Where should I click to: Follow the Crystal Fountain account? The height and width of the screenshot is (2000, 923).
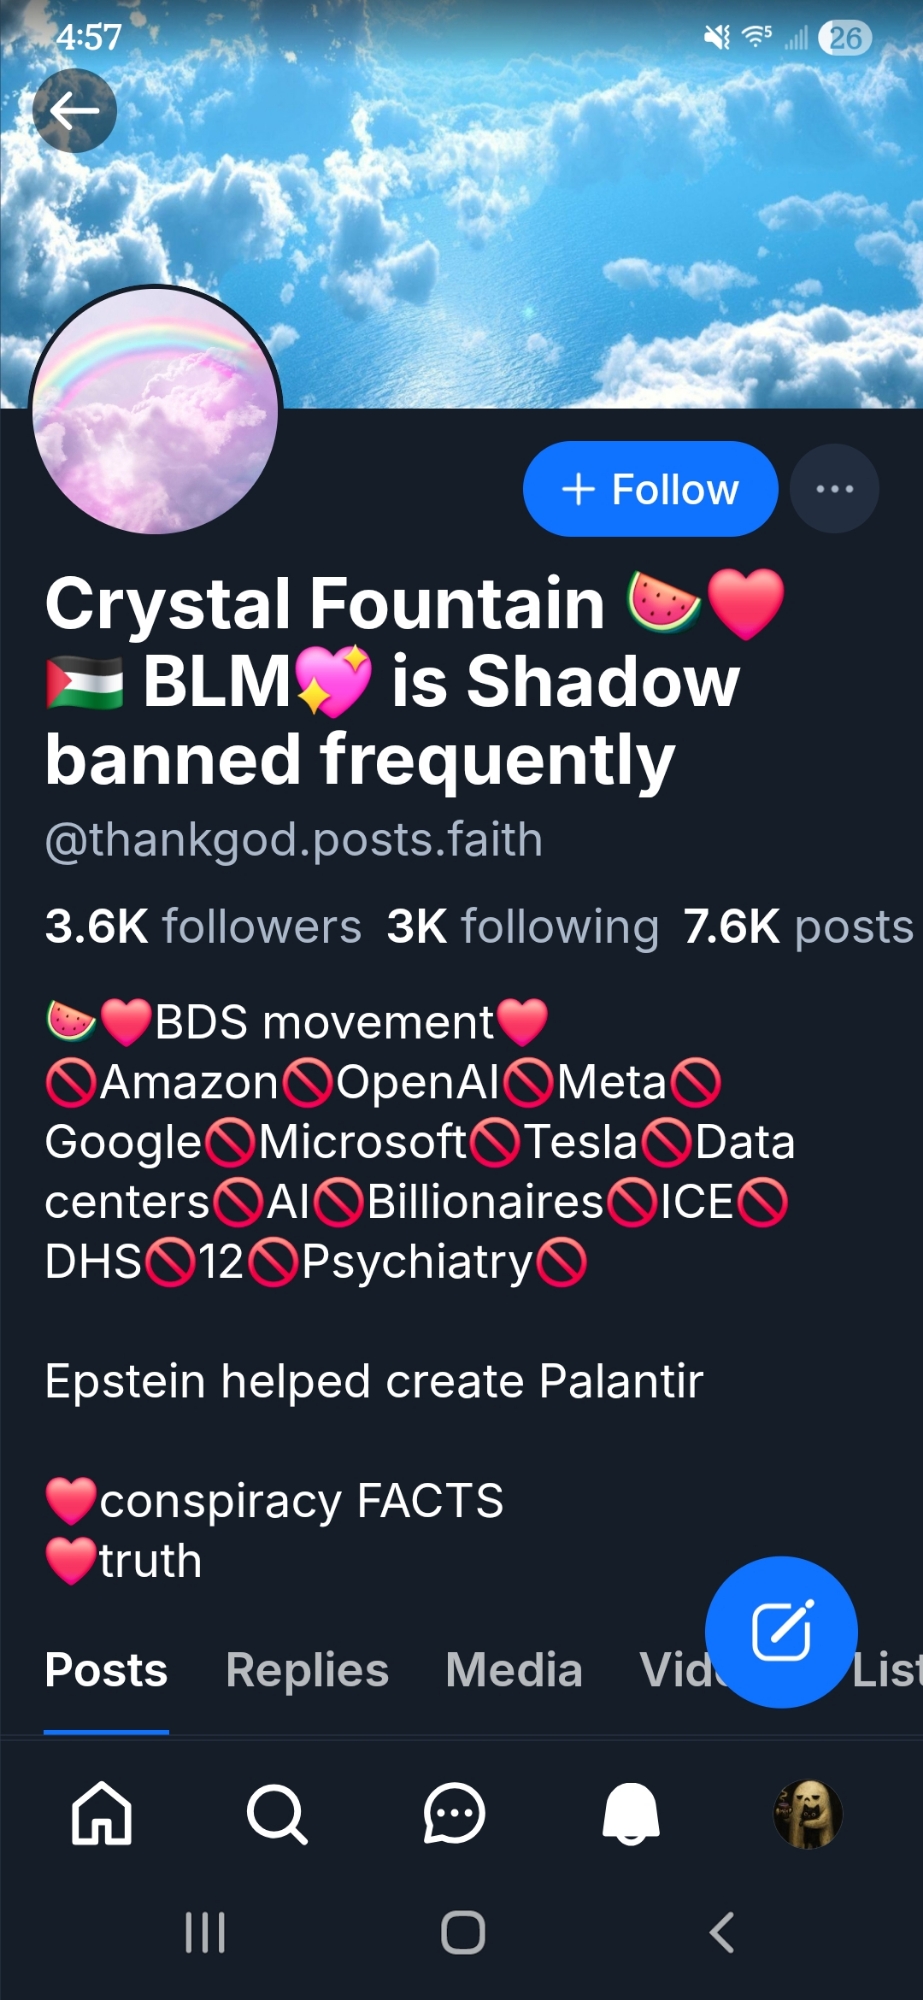point(650,489)
